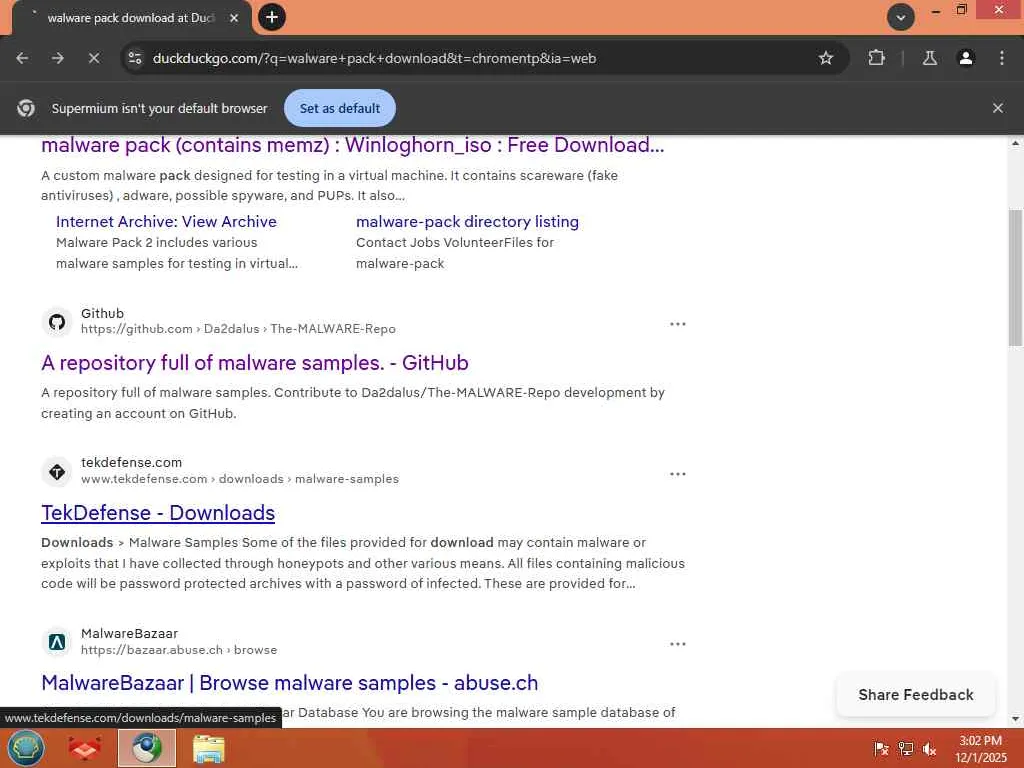
Task: Click the MalwareBazaar favicon icon
Action: tap(57, 643)
